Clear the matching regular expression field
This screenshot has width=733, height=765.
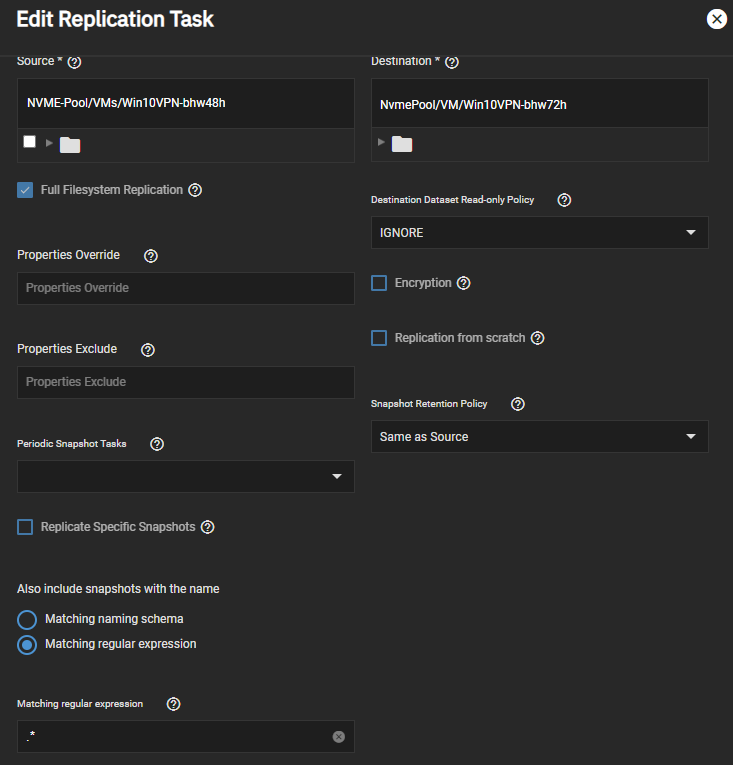coord(338,737)
